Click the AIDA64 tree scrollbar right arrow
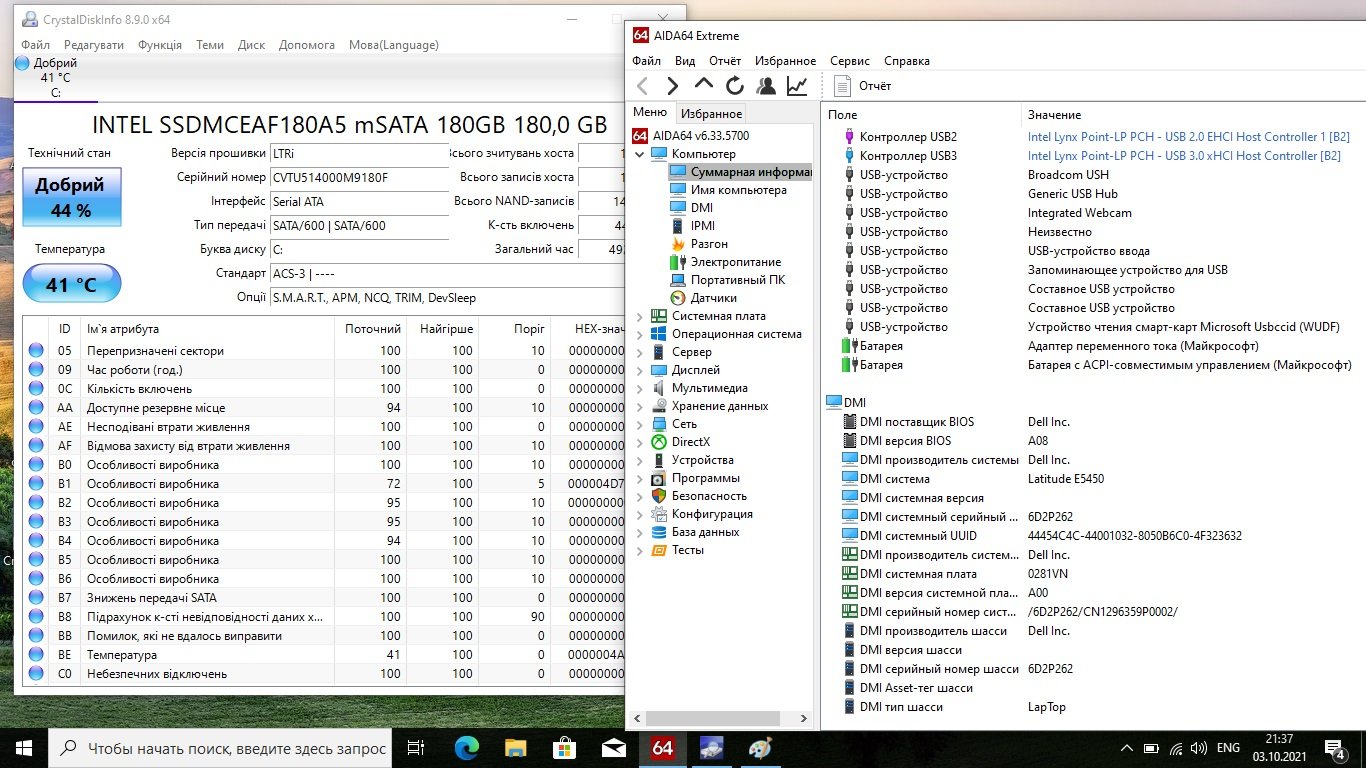Image resolution: width=1366 pixels, height=768 pixels. [804, 718]
